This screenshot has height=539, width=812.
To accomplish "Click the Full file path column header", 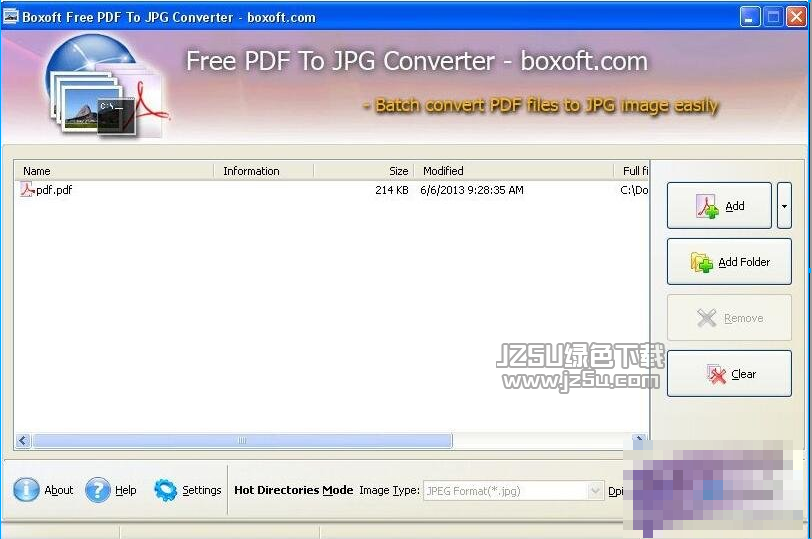I will (x=631, y=171).
